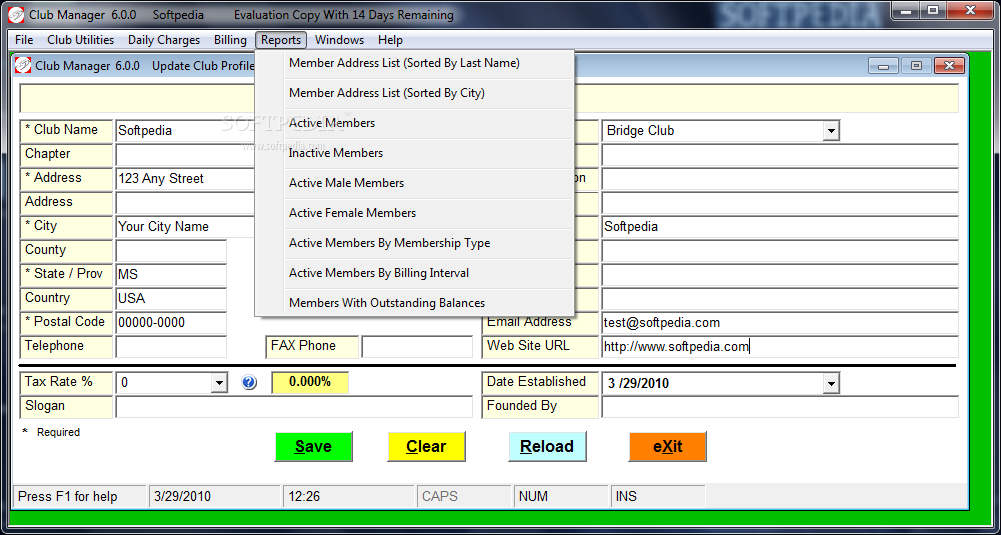Click the Web Site URL field
Image resolution: width=1001 pixels, height=535 pixels.
point(780,347)
